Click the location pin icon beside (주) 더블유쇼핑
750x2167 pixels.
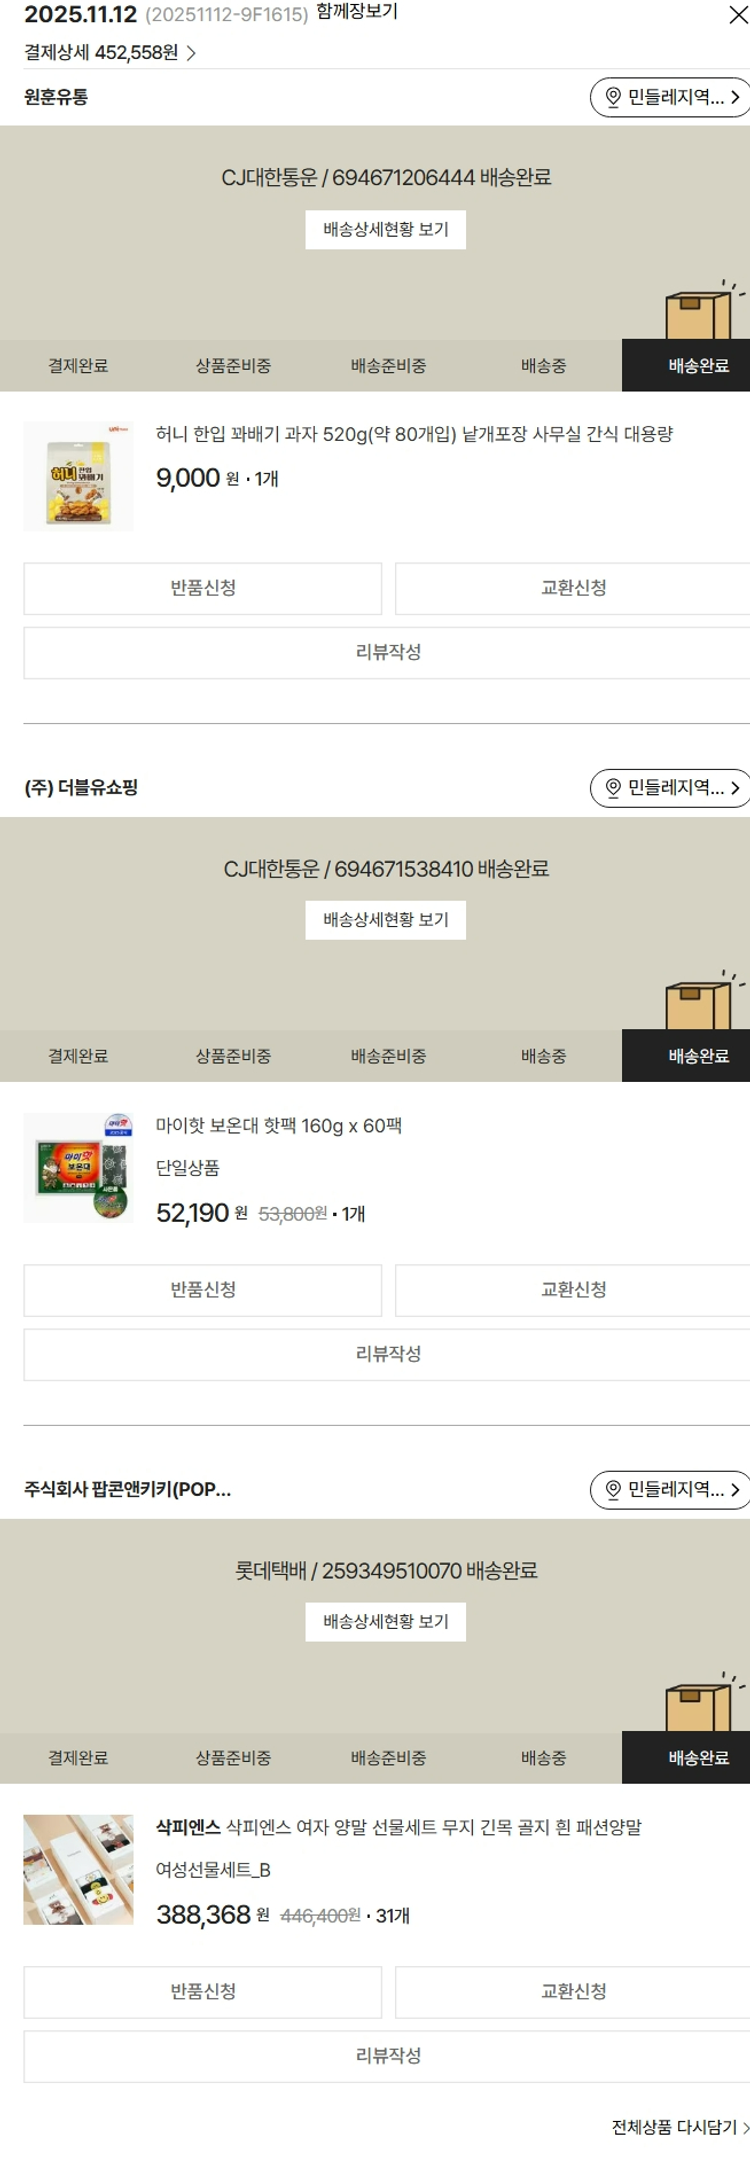(613, 788)
